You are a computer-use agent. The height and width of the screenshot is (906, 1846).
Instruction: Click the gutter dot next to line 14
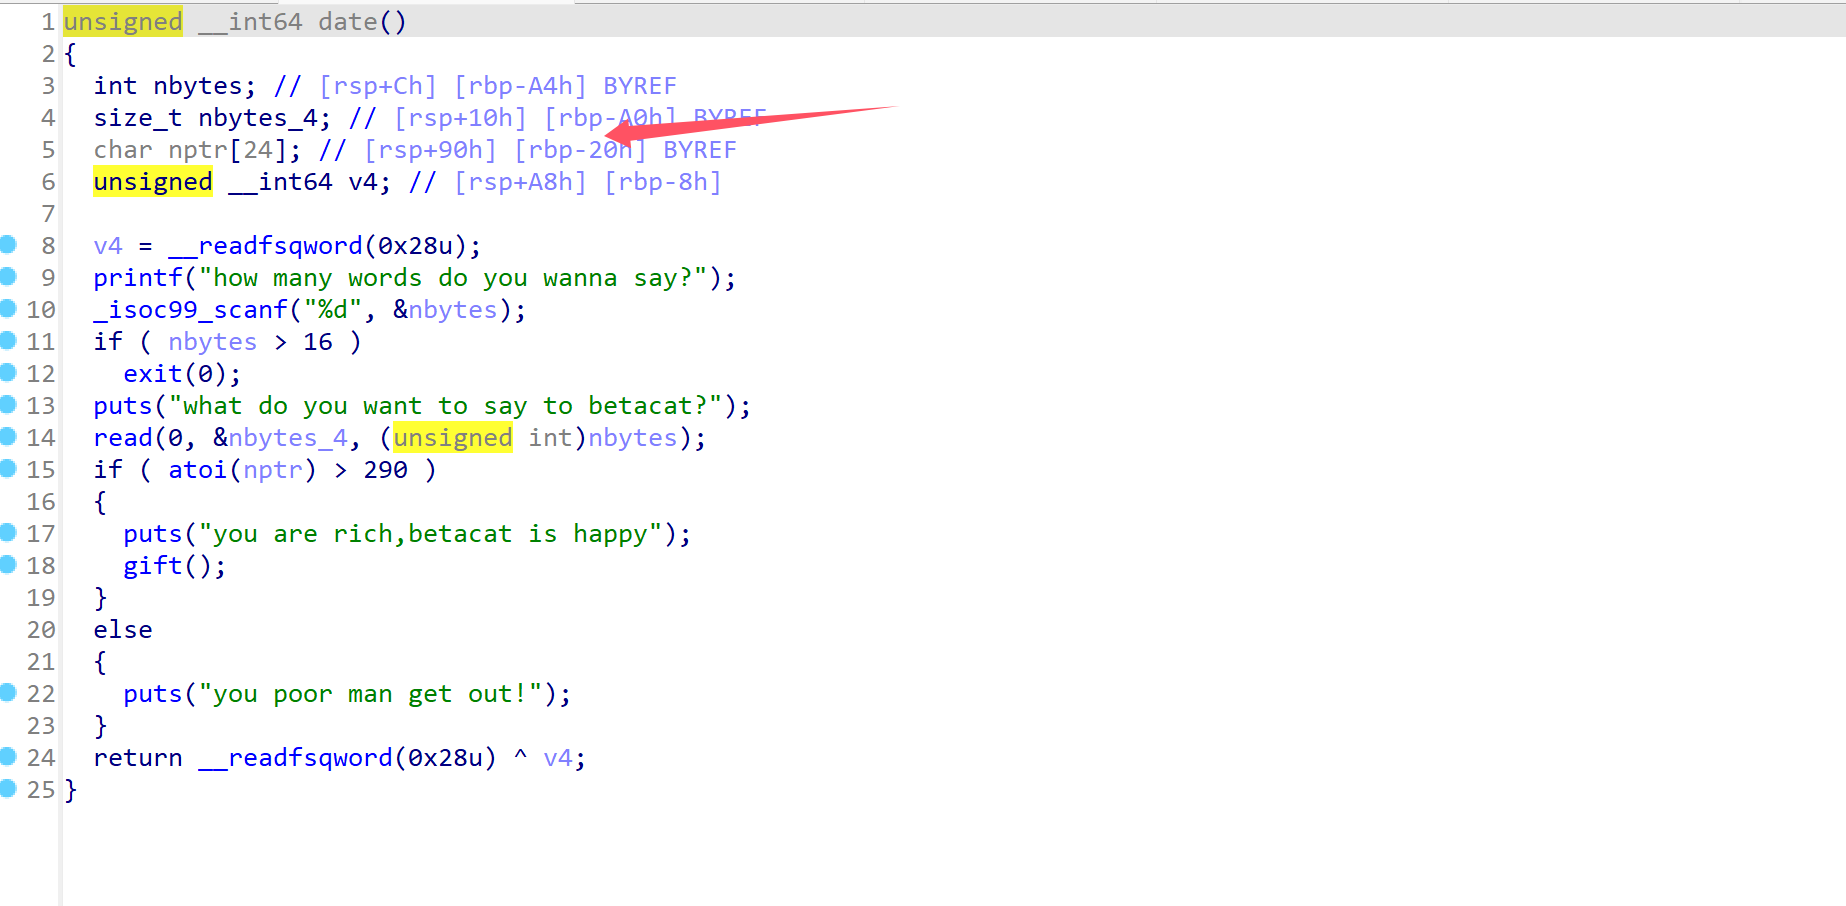tap(8, 436)
